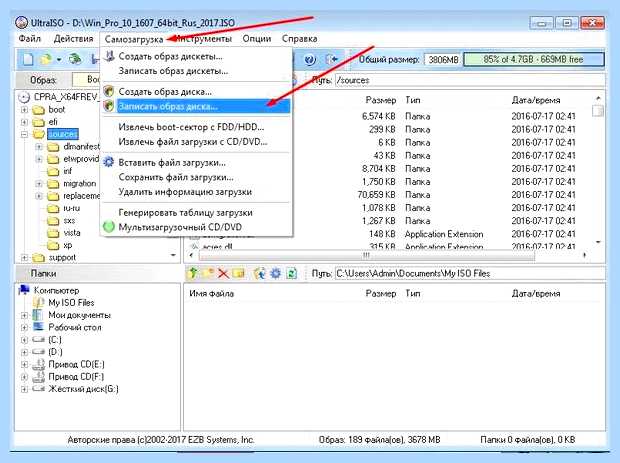The image size is (620, 463).
Task: Click the New file icon in the toolbar
Action: (28, 60)
